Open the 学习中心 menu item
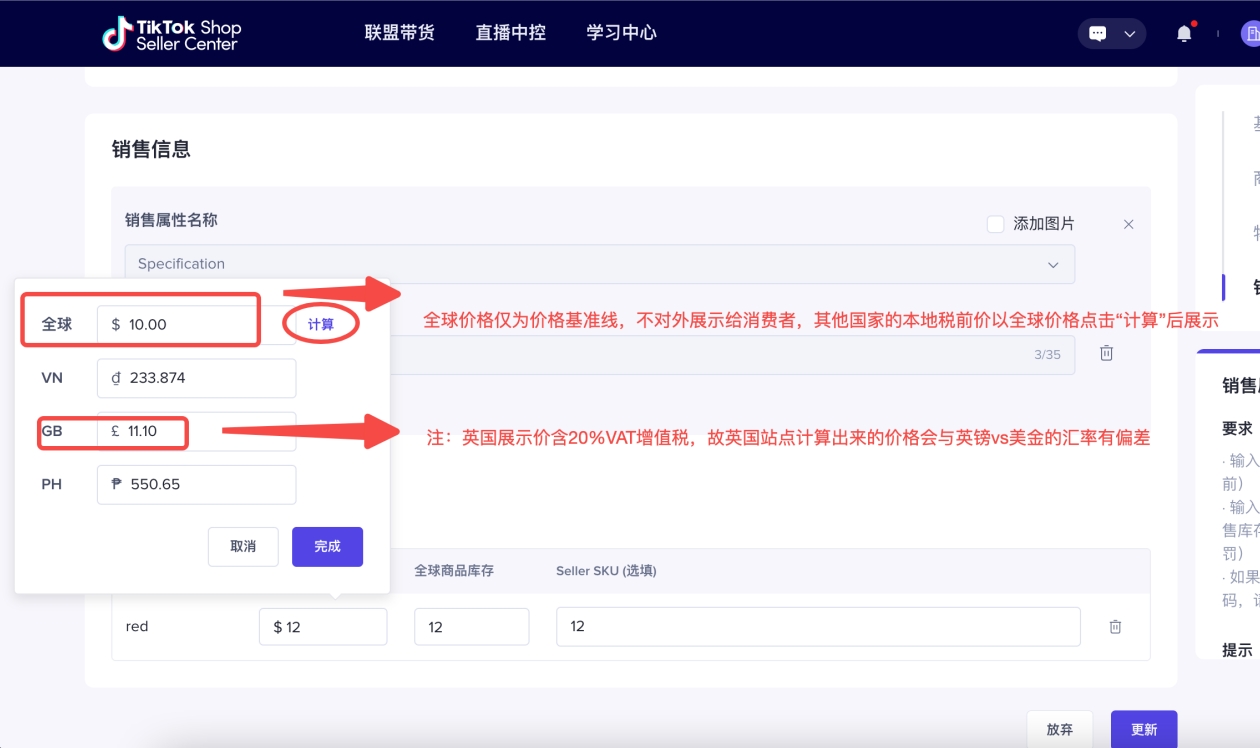 pos(620,32)
